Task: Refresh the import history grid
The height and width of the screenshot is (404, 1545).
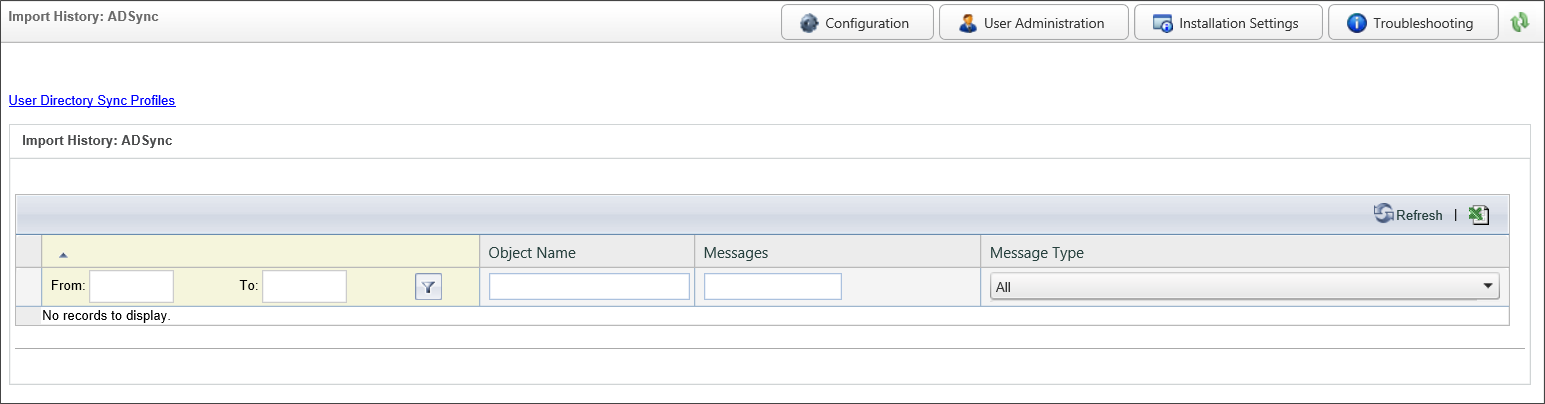Action: tap(1408, 215)
